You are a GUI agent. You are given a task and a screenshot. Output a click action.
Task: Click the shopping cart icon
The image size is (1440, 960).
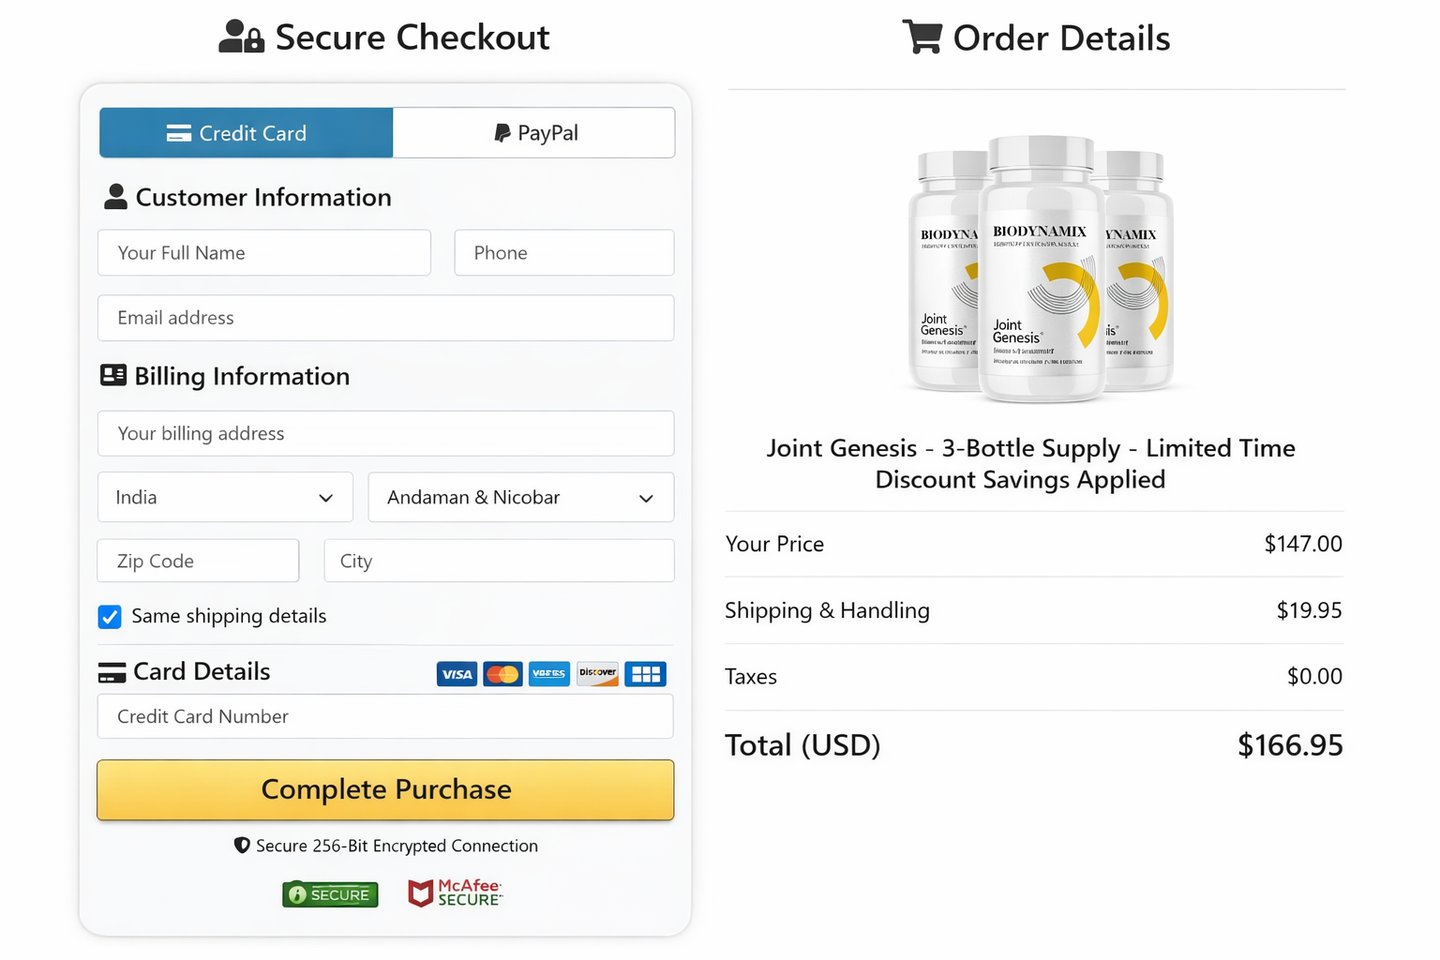[x=921, y=37]
